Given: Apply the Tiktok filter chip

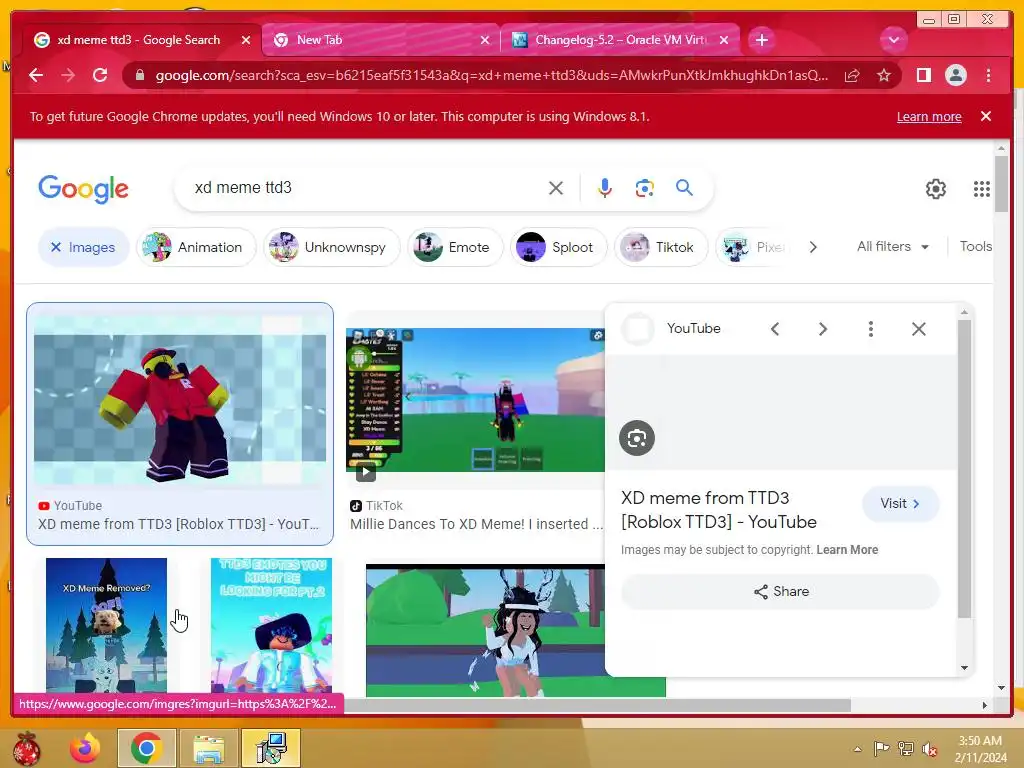Looking at the screenshot, I should (661, 248).
